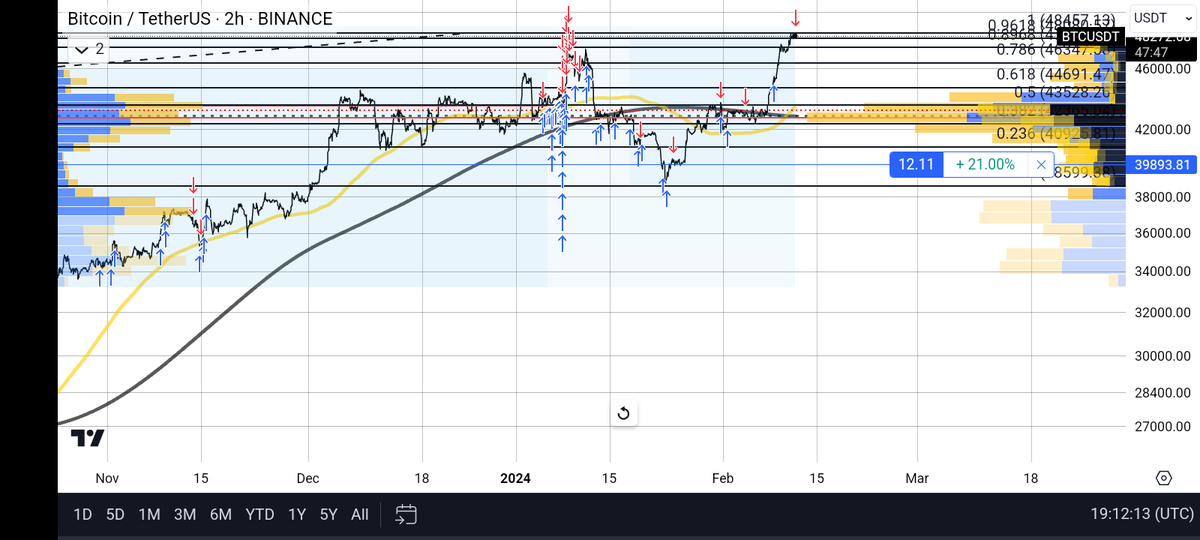Screen dimensions: 1200x540
Task: Click the Dec date axis label
Action: 307,478
